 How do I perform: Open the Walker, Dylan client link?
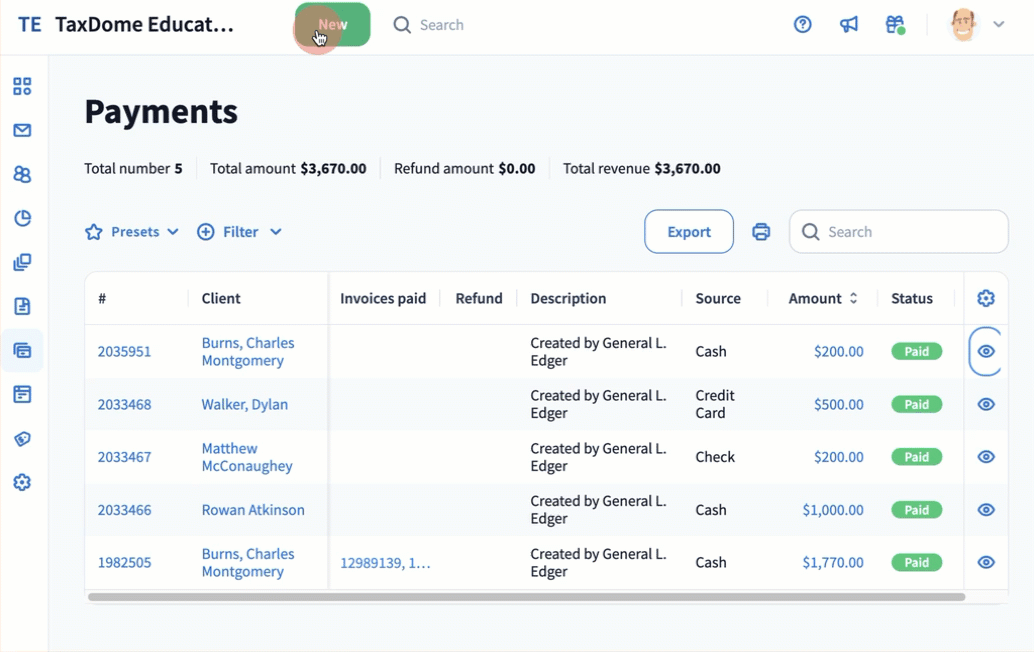click(244, 404)
